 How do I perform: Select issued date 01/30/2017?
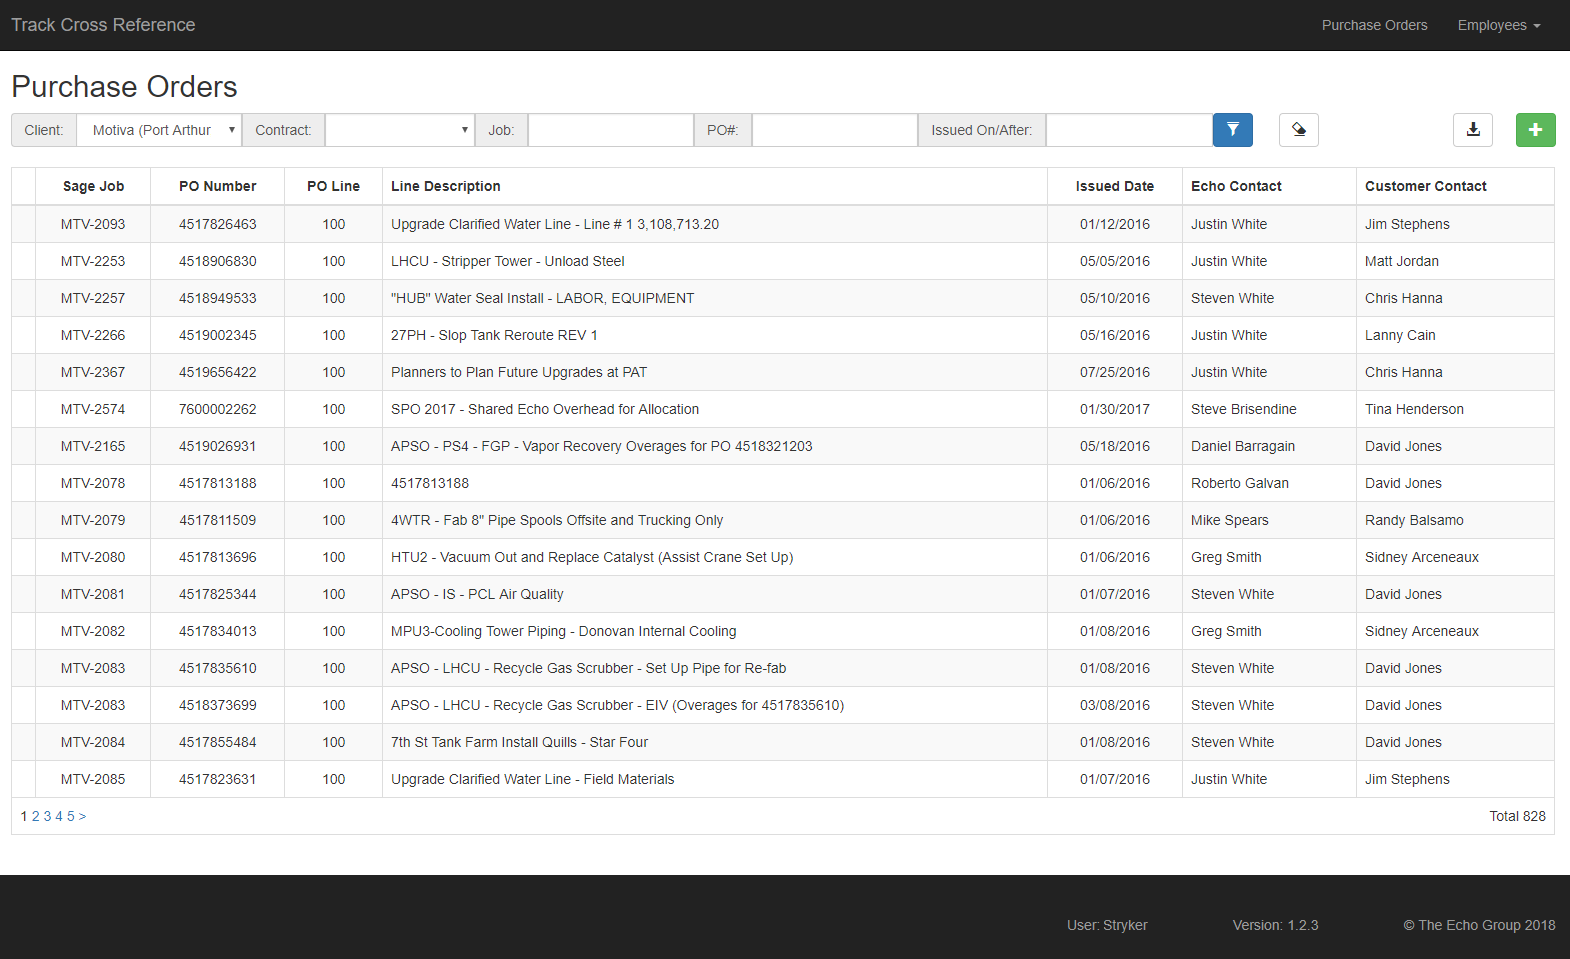click(x=1114, y=409)
